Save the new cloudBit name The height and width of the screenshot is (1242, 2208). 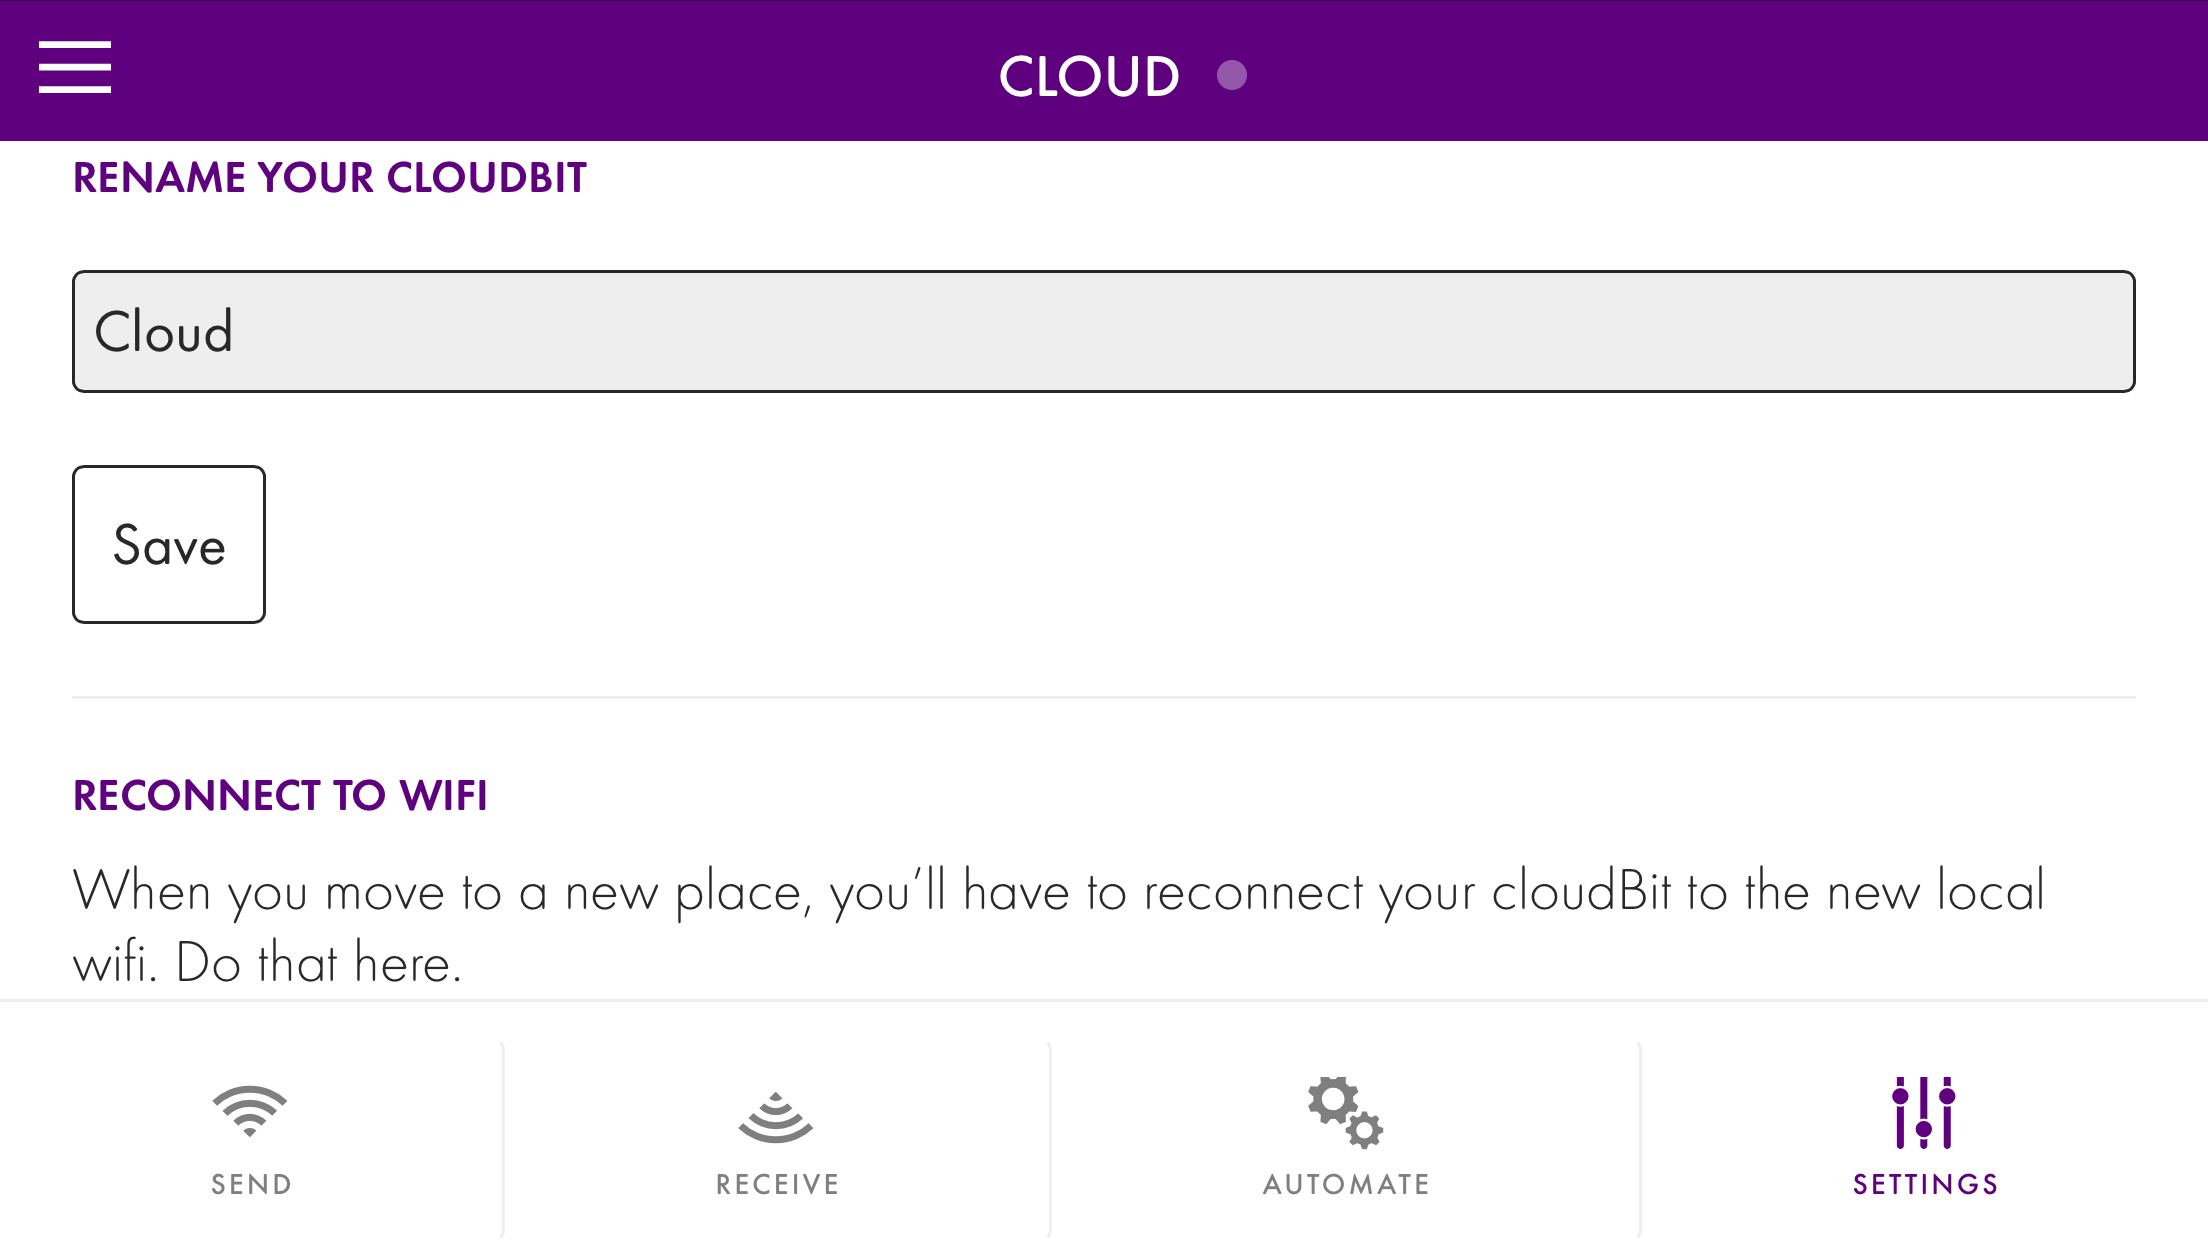click(169, 544)
